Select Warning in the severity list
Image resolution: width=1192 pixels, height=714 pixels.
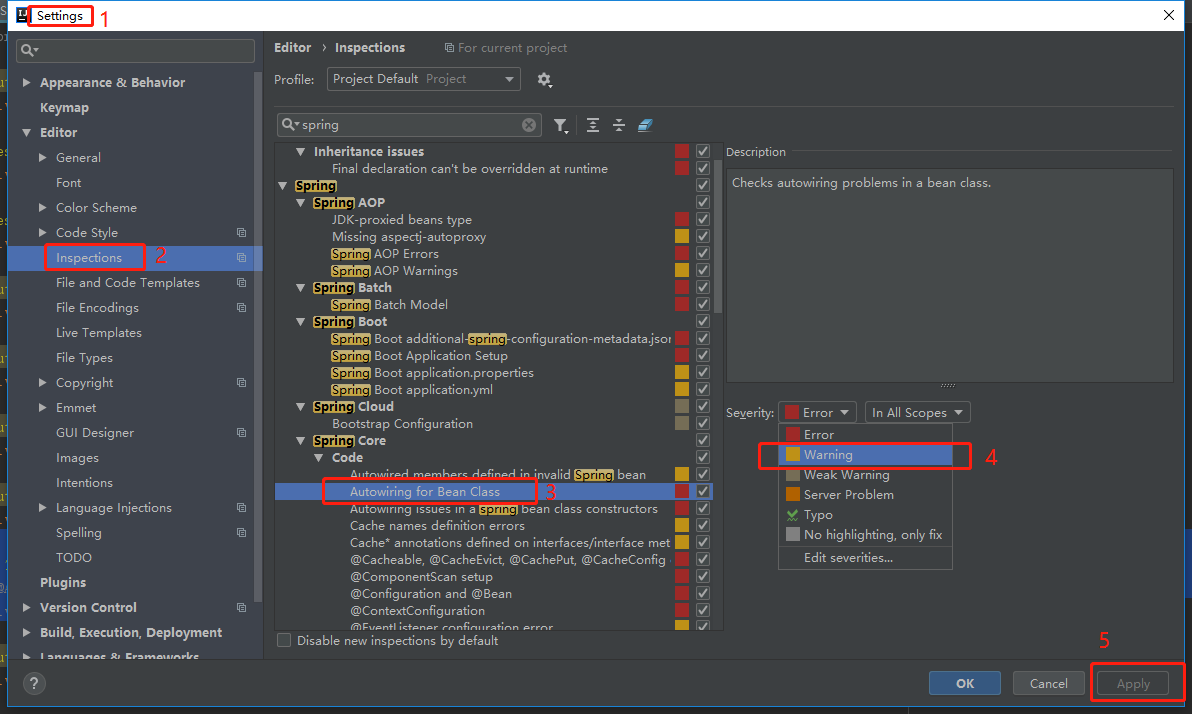coord(865,454)
